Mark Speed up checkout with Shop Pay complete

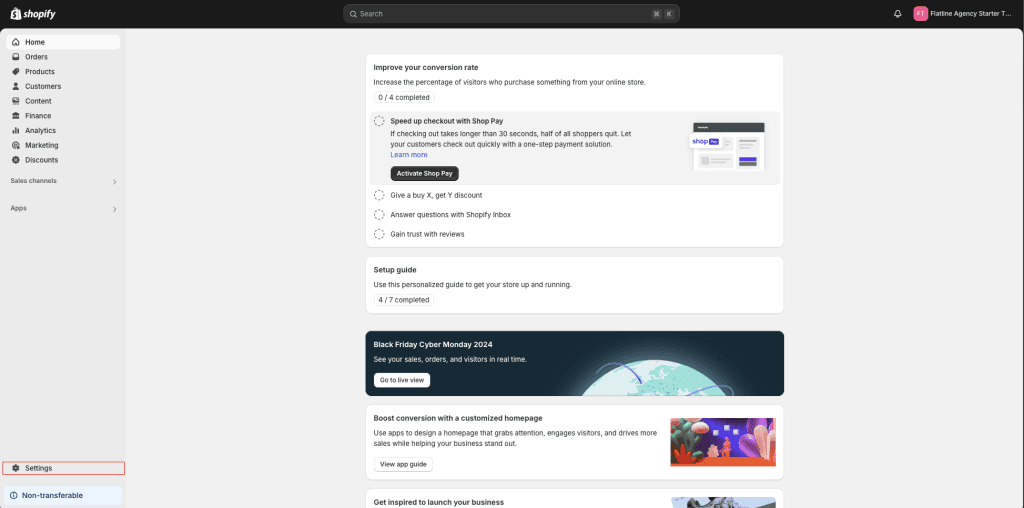[x=379, y=121]
